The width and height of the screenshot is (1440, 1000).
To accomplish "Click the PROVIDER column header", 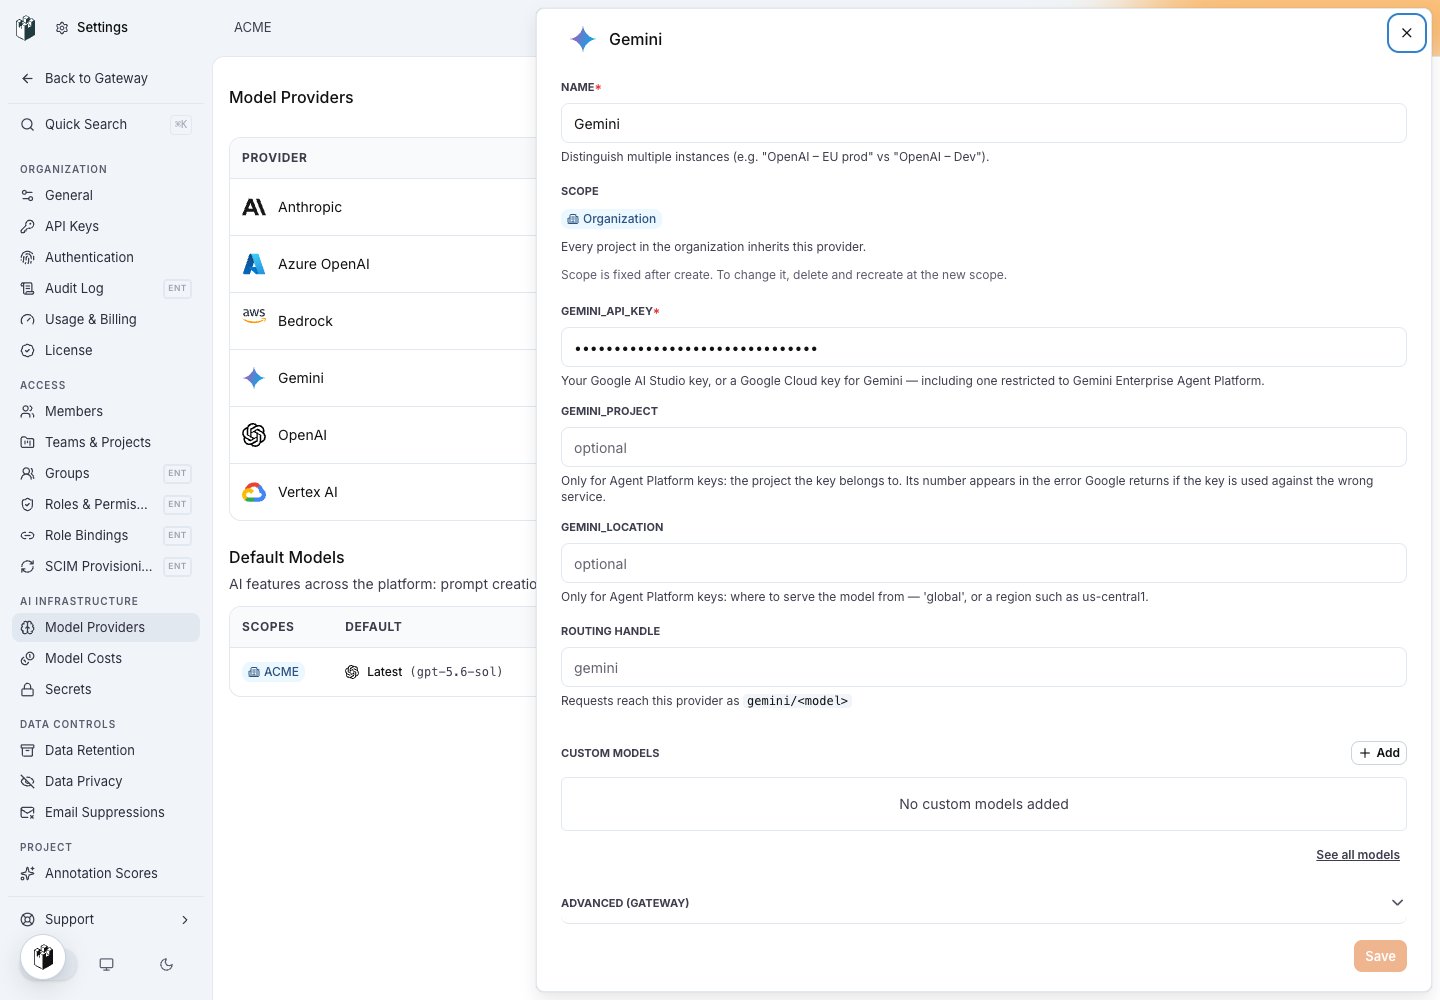I will pyautogui.click(x=275, y=158).
